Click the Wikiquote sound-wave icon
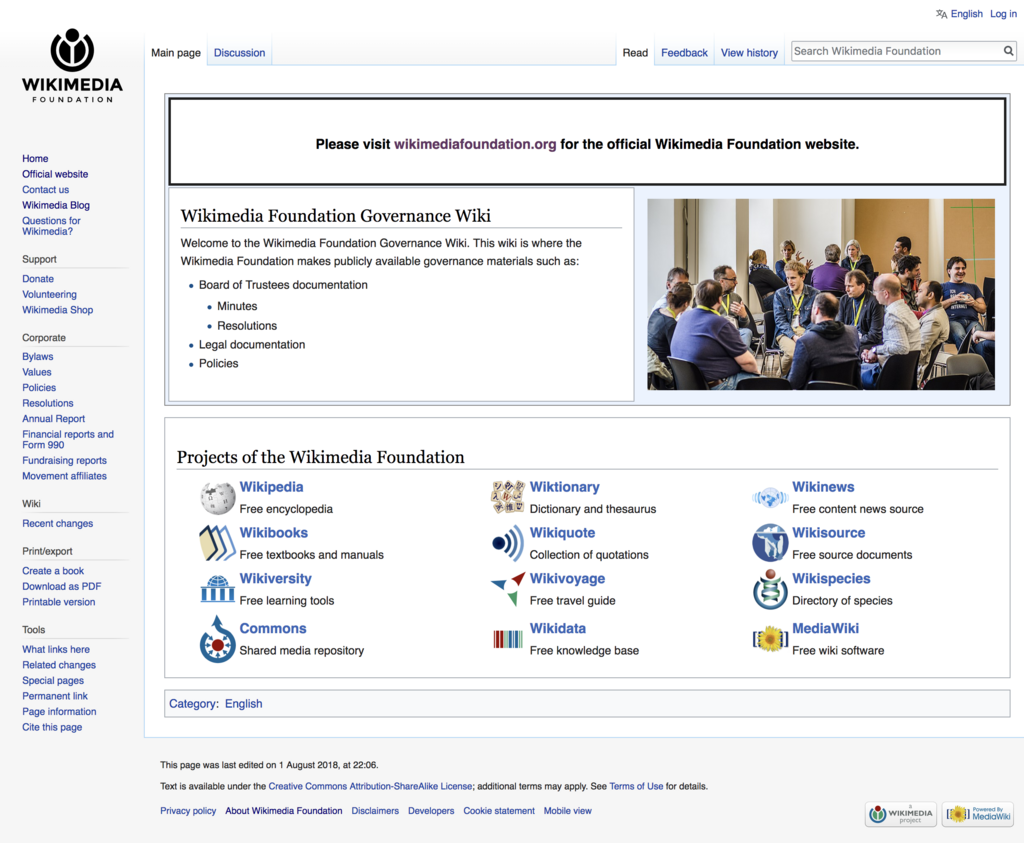Viewport: 1024px width, 843px height. 507,543
